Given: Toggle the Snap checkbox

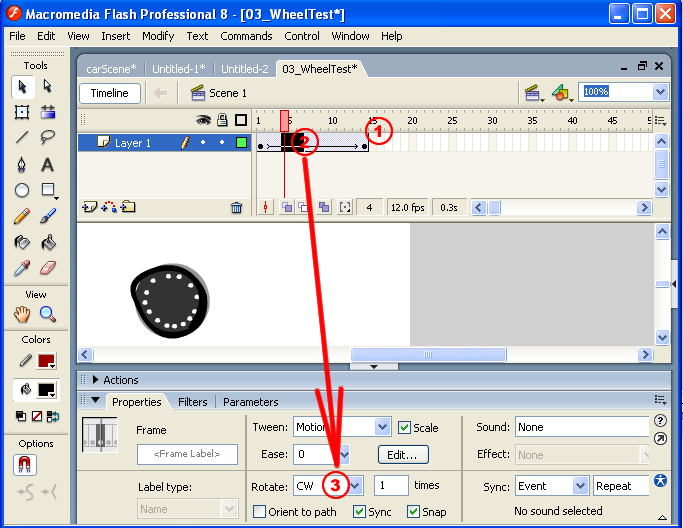Looking at the screenshot, I should pyautogui.click(x=413, y=512).
